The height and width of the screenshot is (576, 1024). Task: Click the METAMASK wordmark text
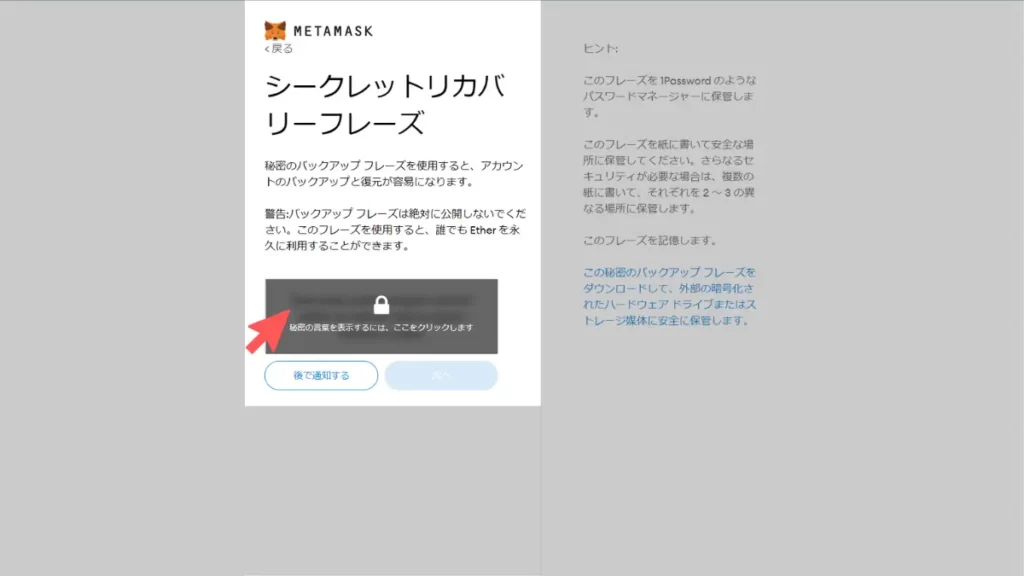click(333, 31)
